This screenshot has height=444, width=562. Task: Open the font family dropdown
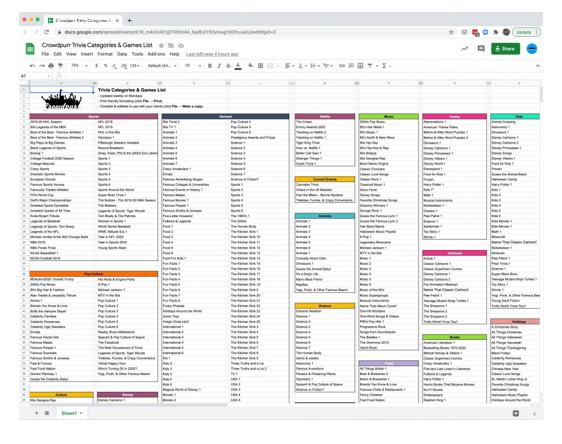[162, 66]
